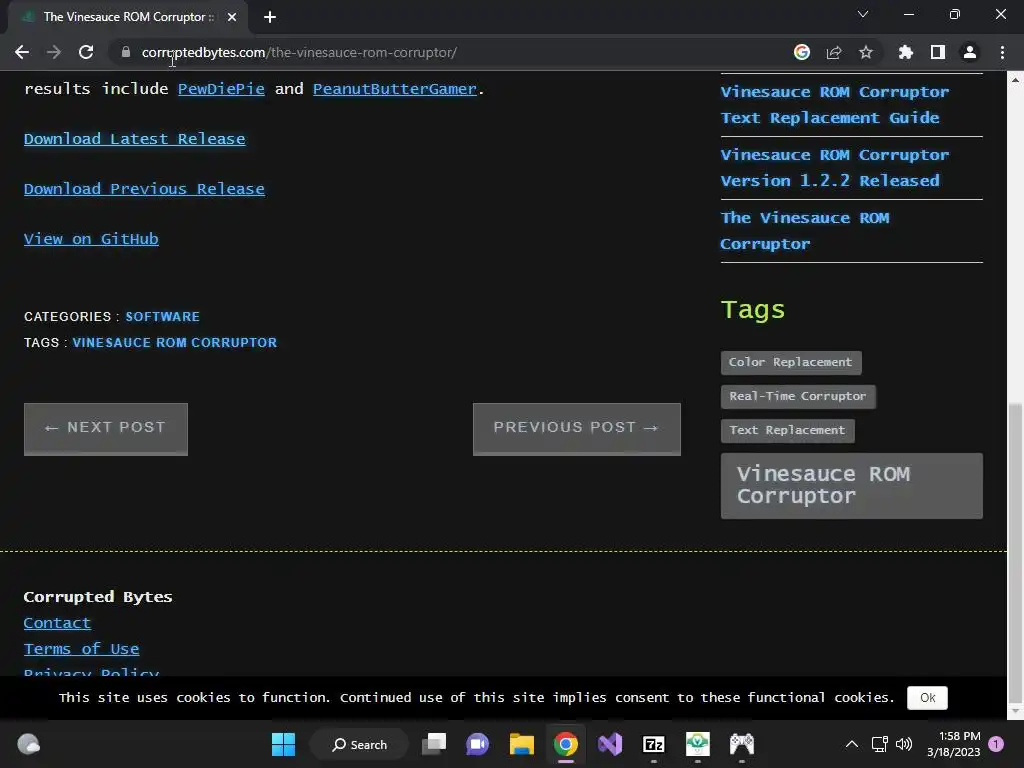Open notification center badge
1024x768 pixels.
(996, 744)
